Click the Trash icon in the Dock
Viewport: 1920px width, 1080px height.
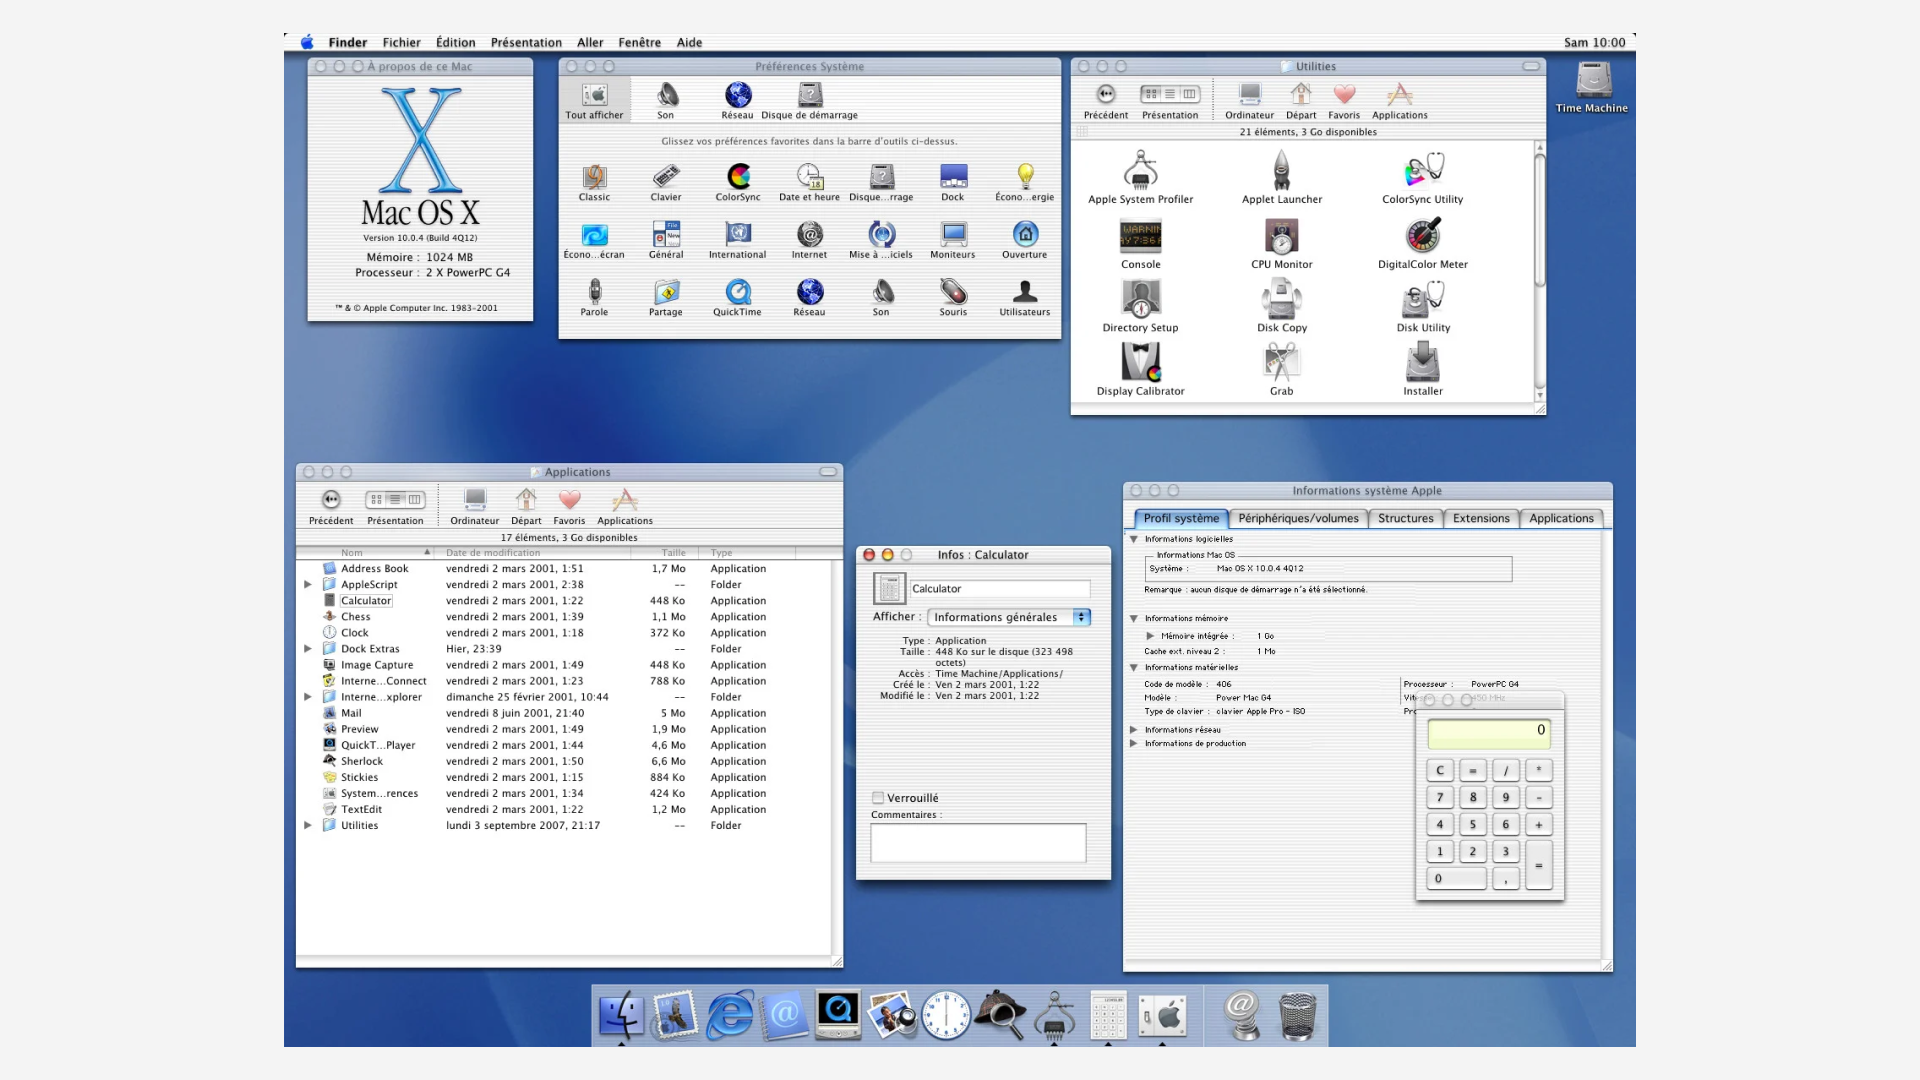(1297, 1016)
